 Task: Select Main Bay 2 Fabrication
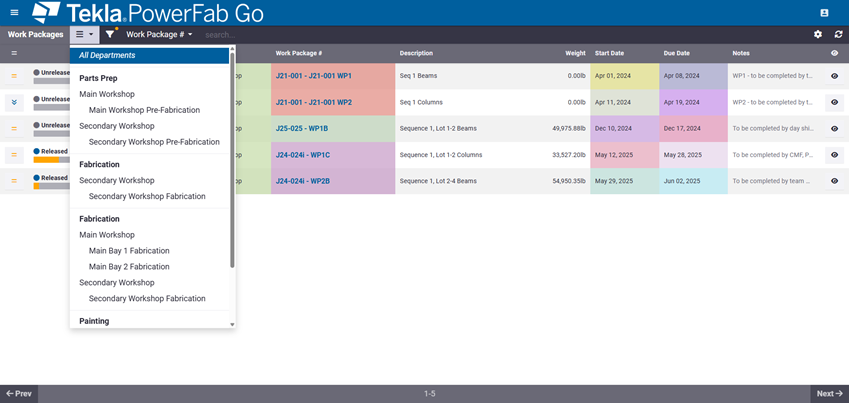click(x=129, y=266)
